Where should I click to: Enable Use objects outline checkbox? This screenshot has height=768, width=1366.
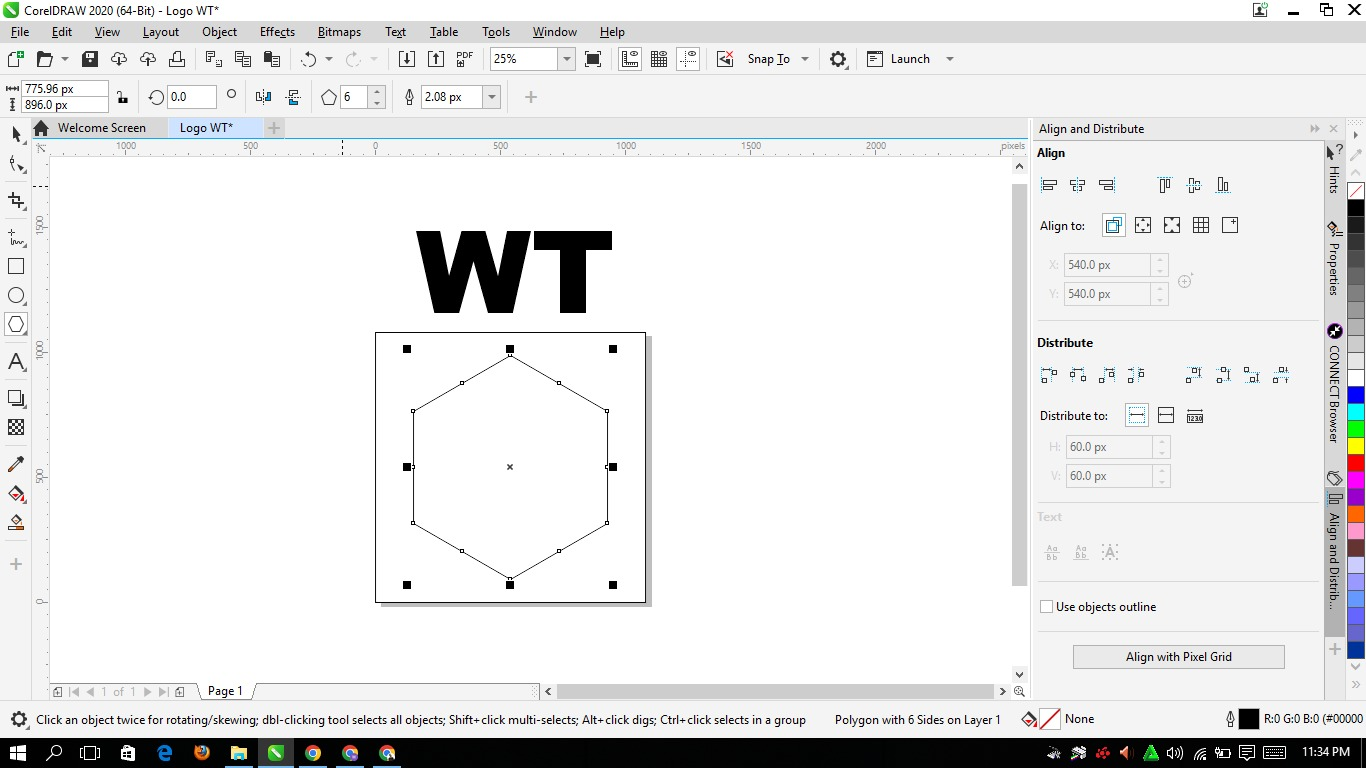(x=1046, y=607)
